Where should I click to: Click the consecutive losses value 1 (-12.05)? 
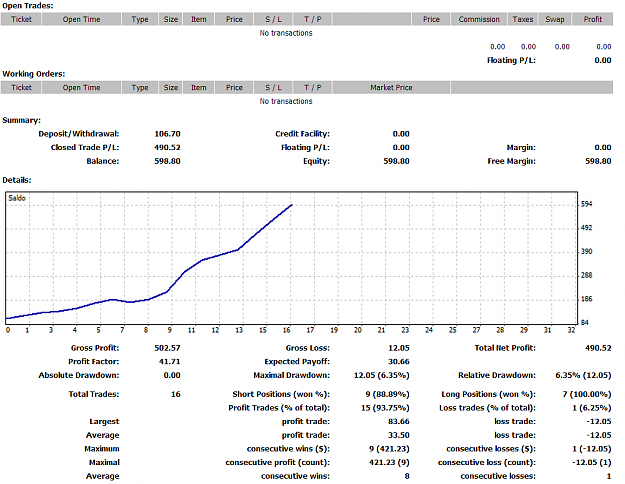[x=592, y=449]
